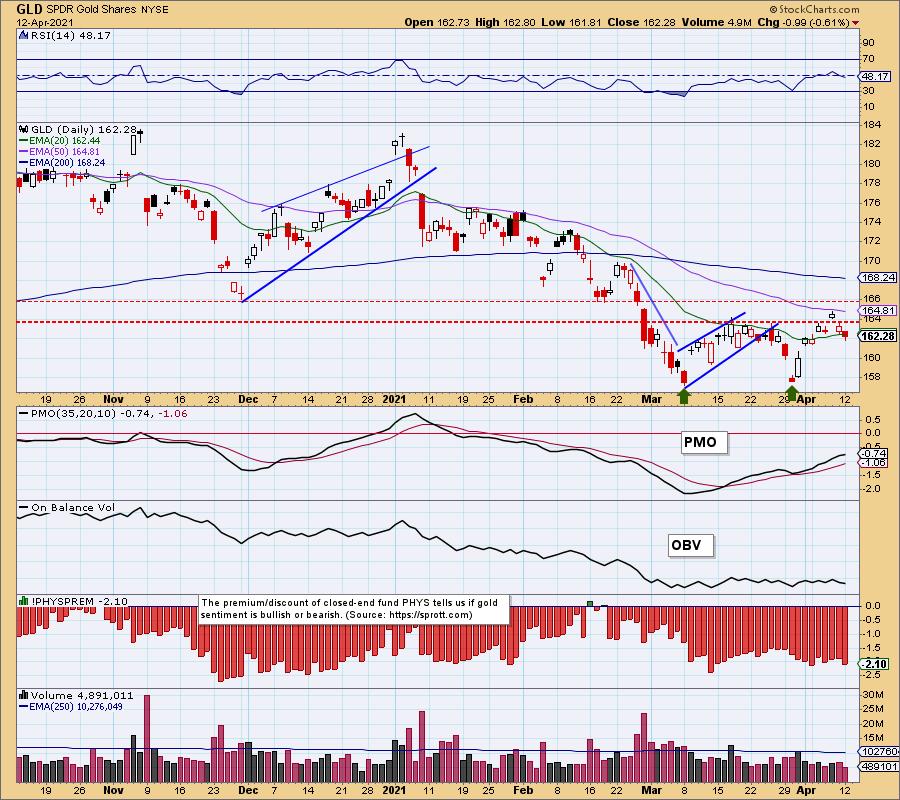Select the !PHYSPREM -2.10 legend label

[x=79, y=601]
